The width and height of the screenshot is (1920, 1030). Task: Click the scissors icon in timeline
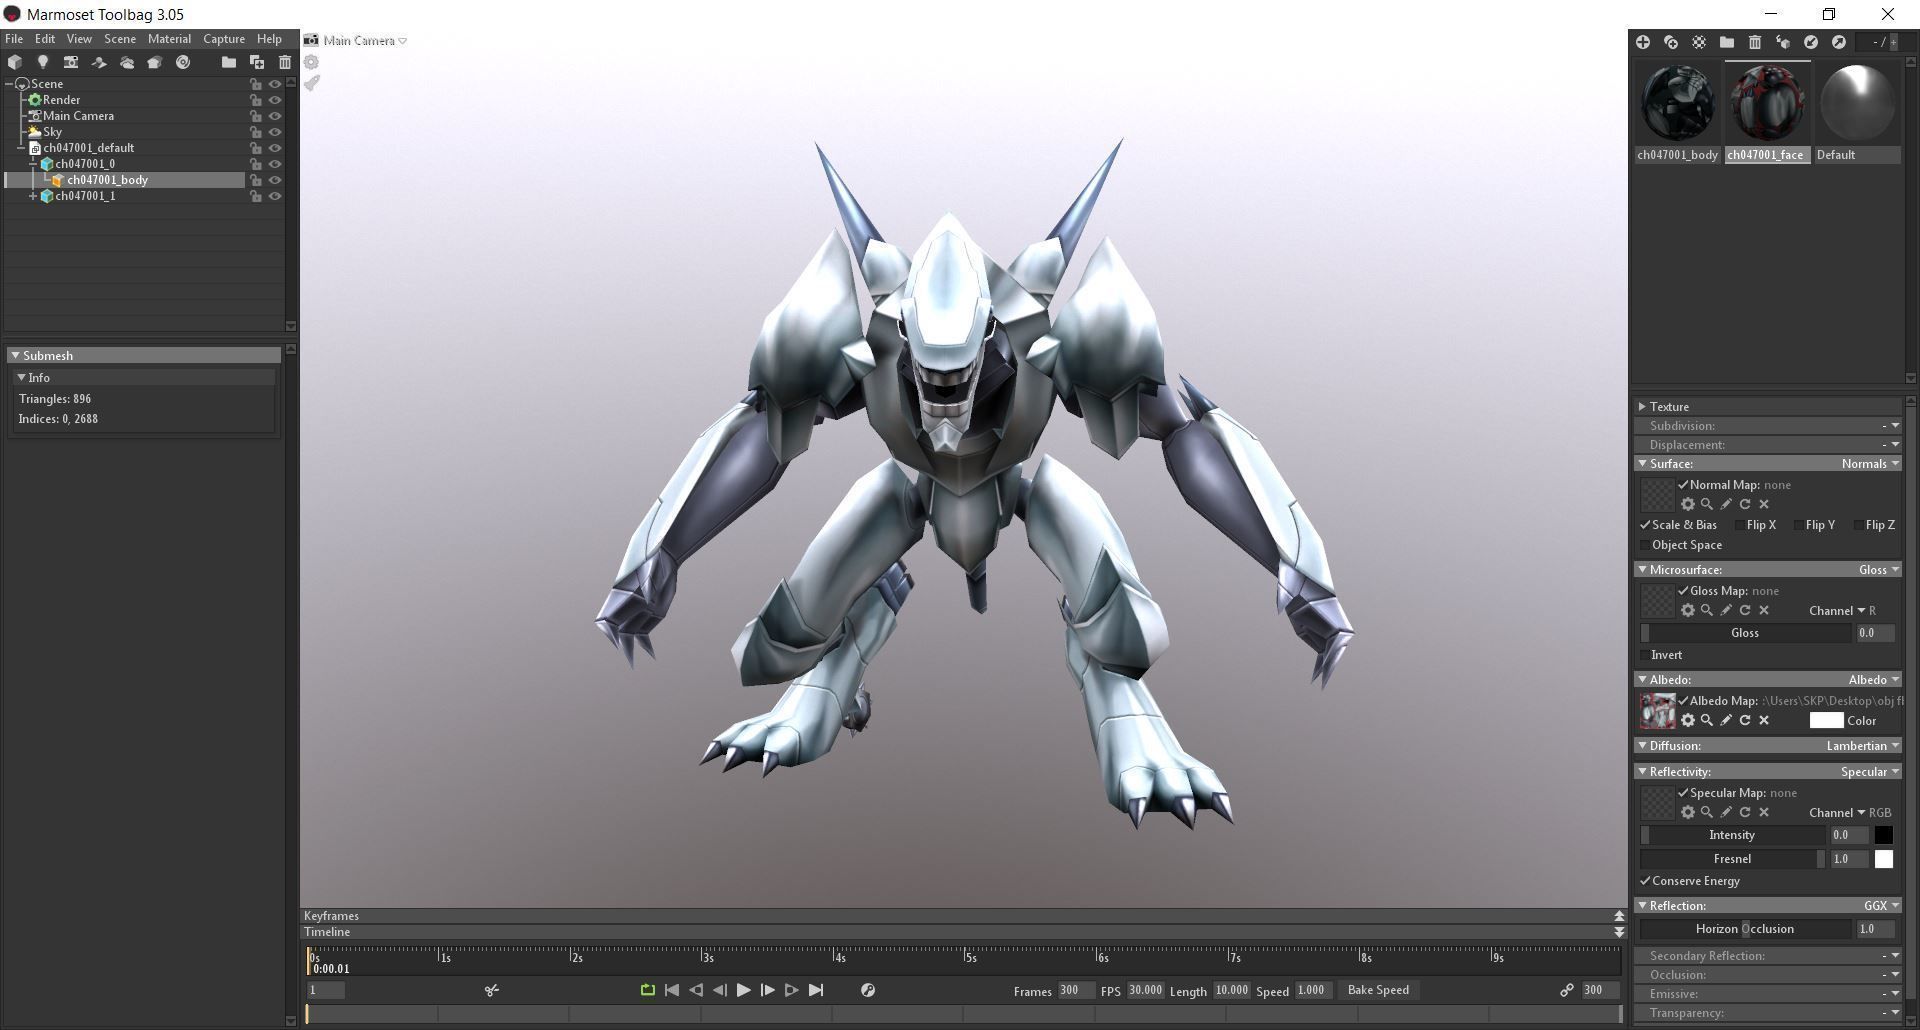pyautogui.click(x=492, y=990)
